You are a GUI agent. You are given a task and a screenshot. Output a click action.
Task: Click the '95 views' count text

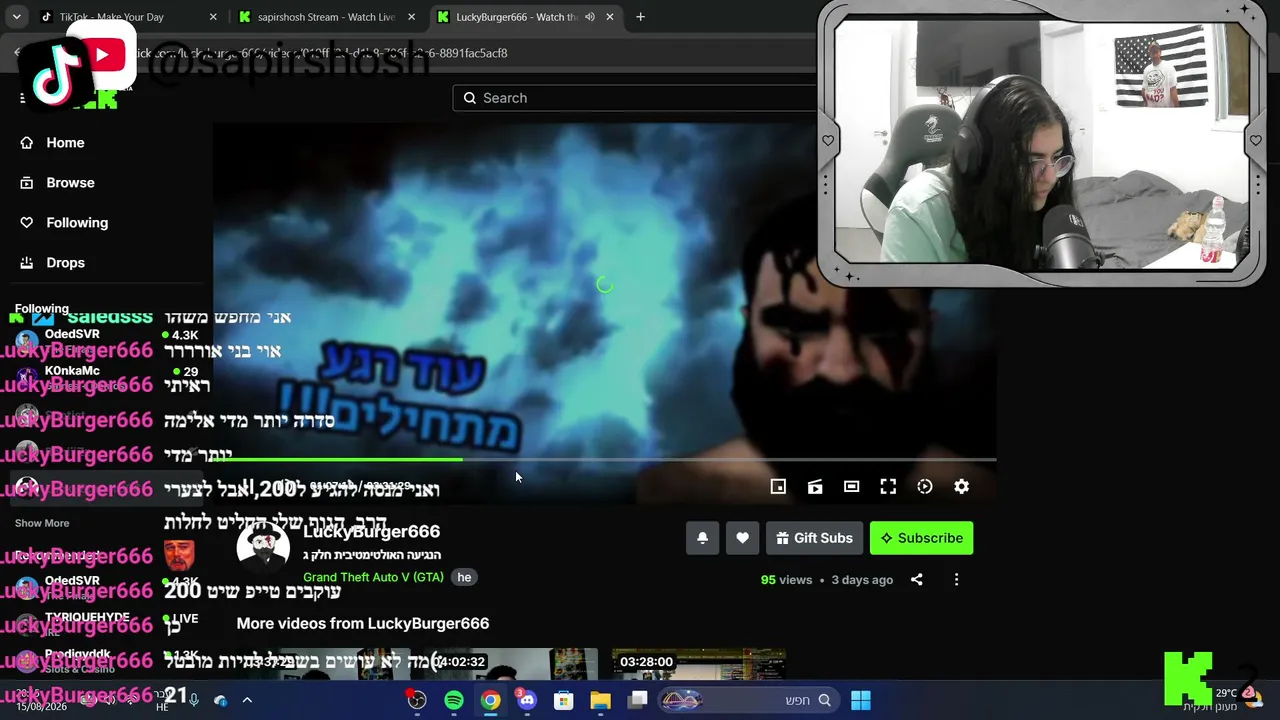[786, 579]
